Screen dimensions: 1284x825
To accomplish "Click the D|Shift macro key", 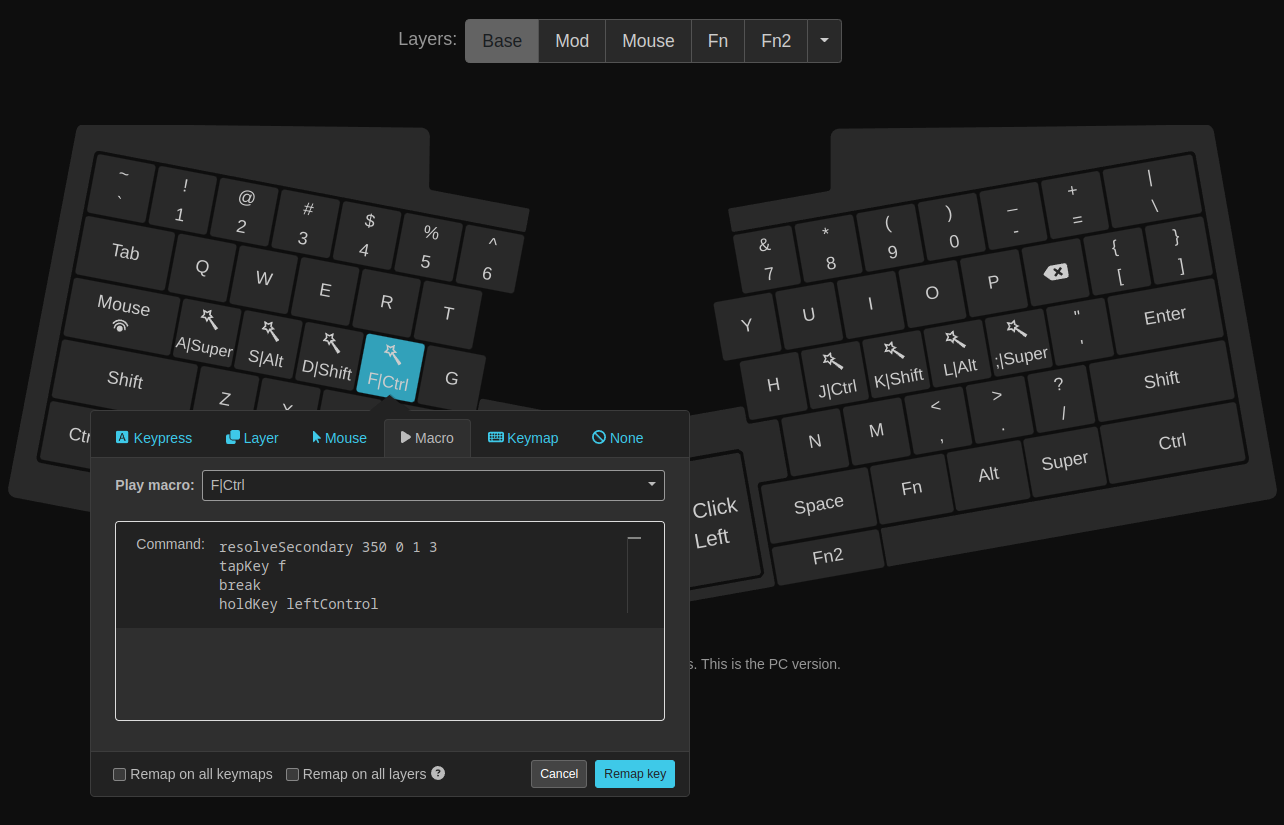I will [328, 357].
